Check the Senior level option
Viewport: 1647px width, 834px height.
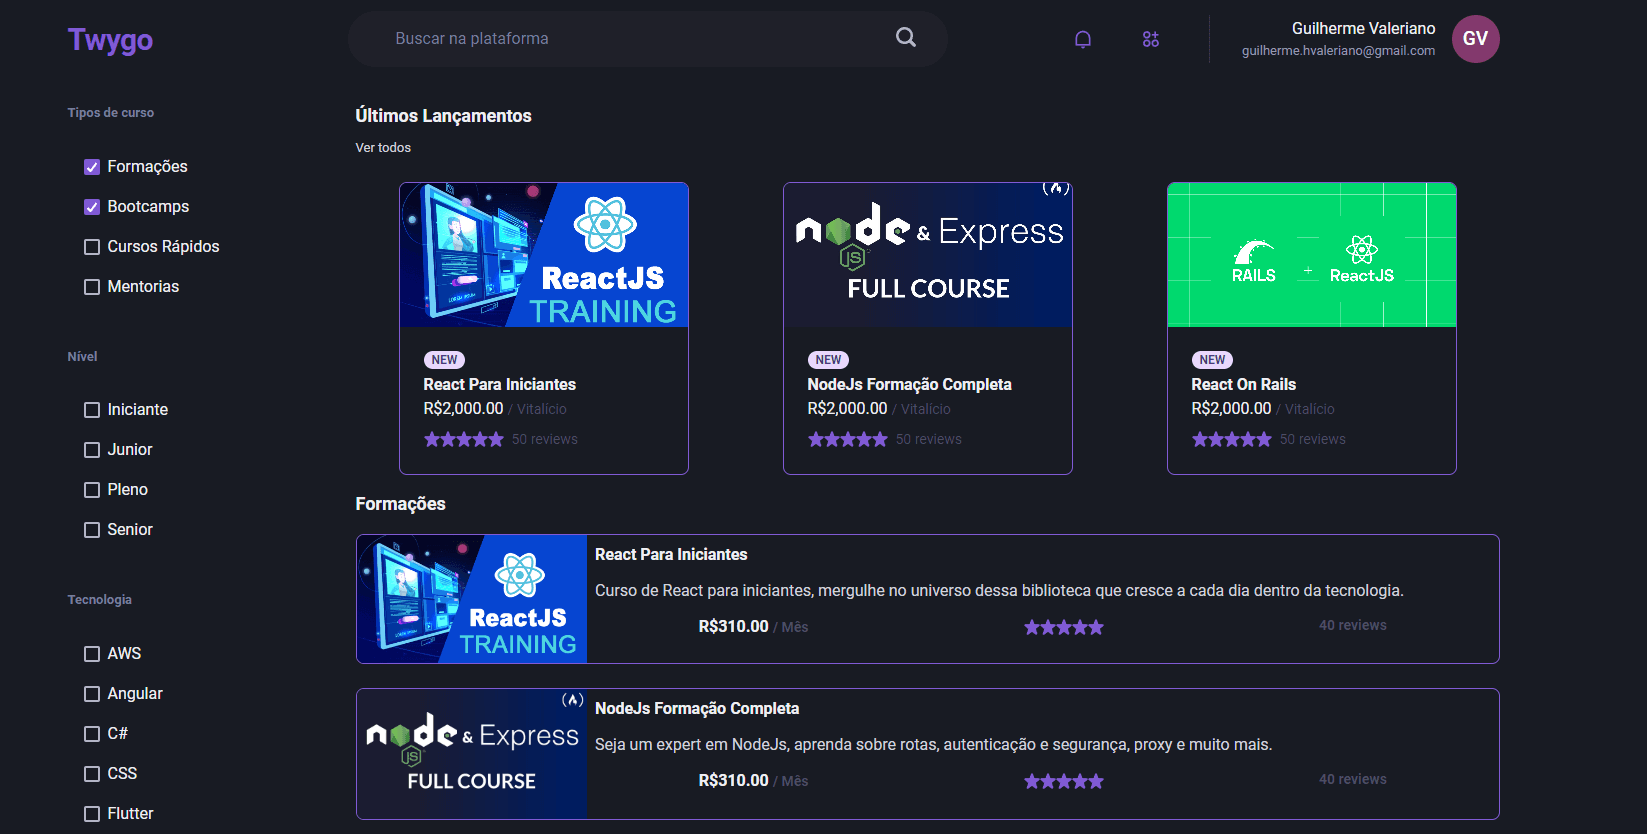click(x=92, y=530)
